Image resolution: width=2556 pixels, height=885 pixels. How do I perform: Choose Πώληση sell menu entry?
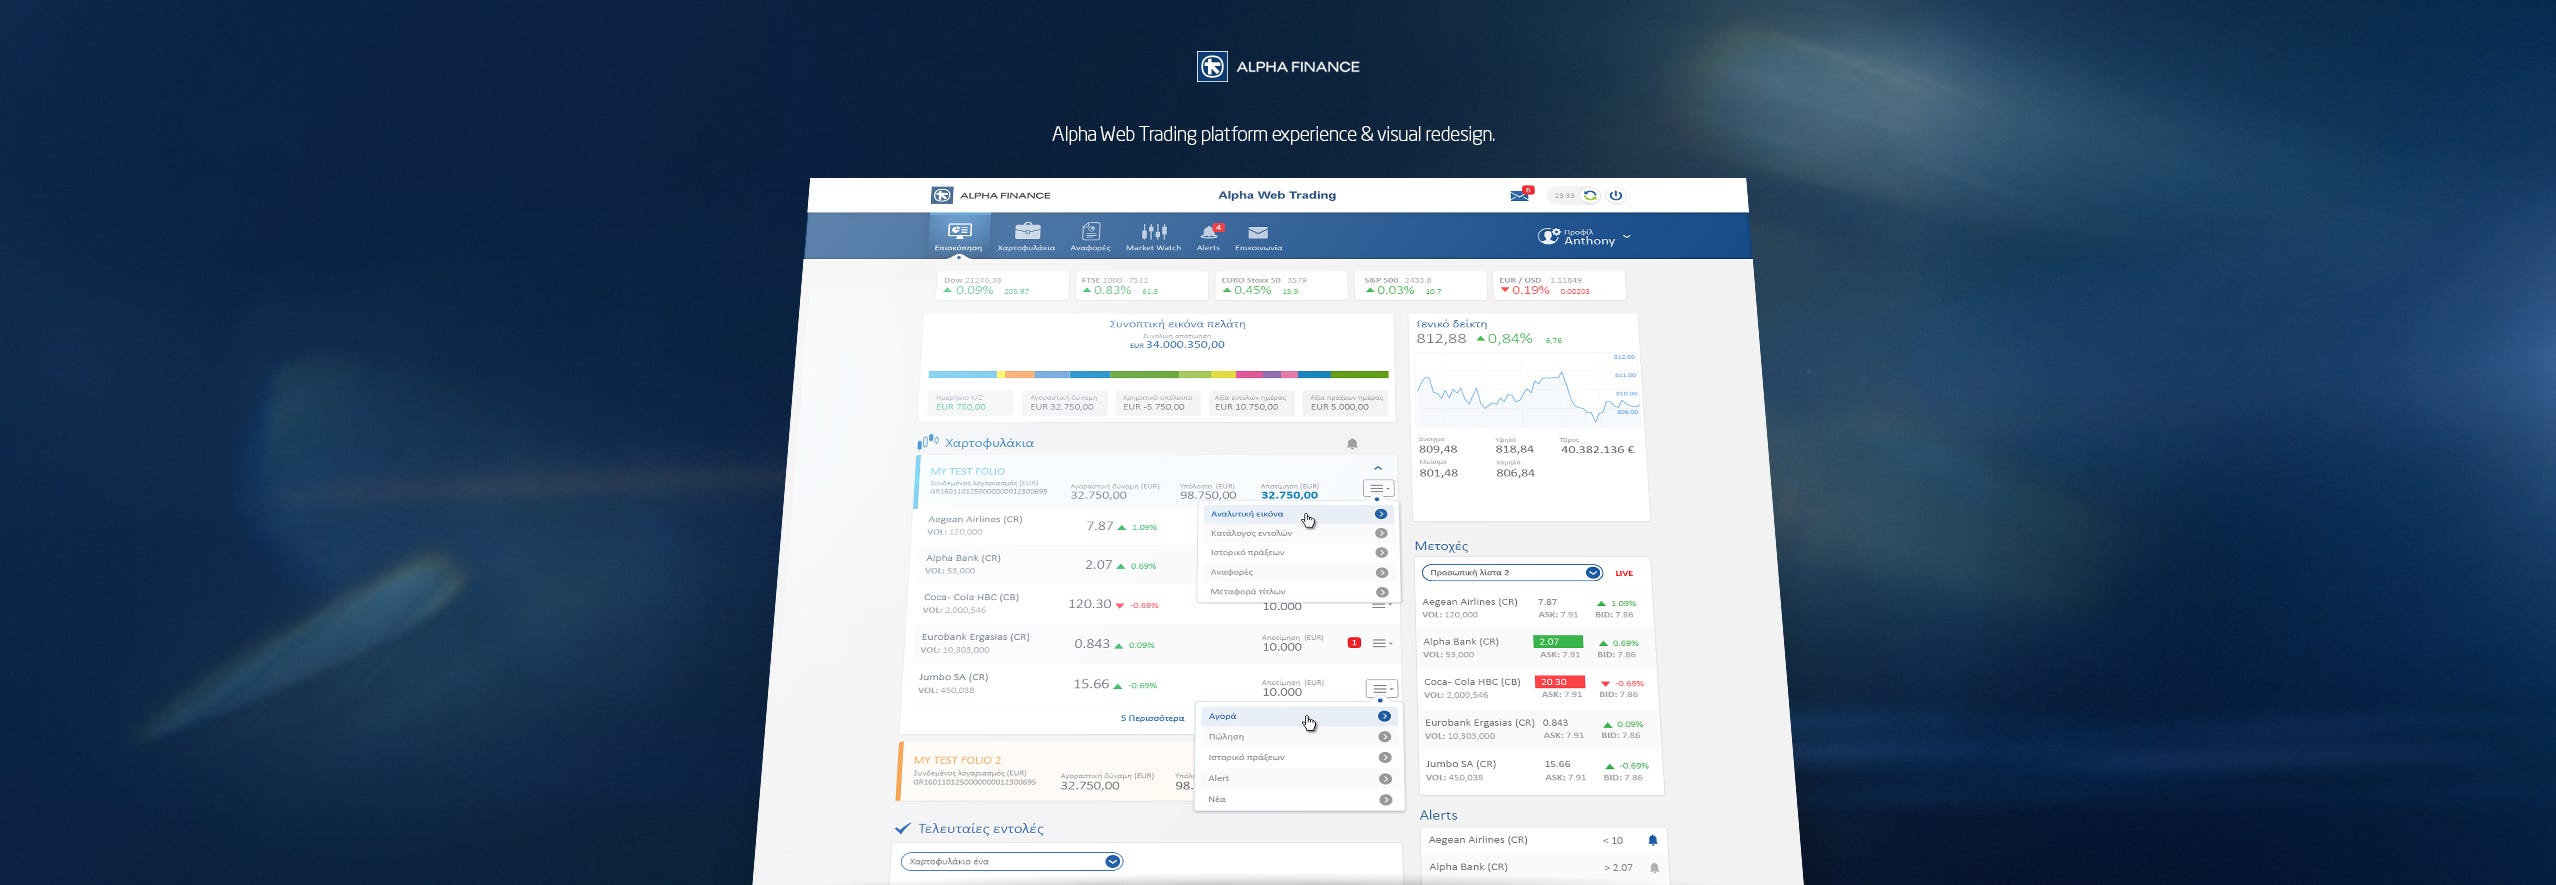click(1299, 737)
